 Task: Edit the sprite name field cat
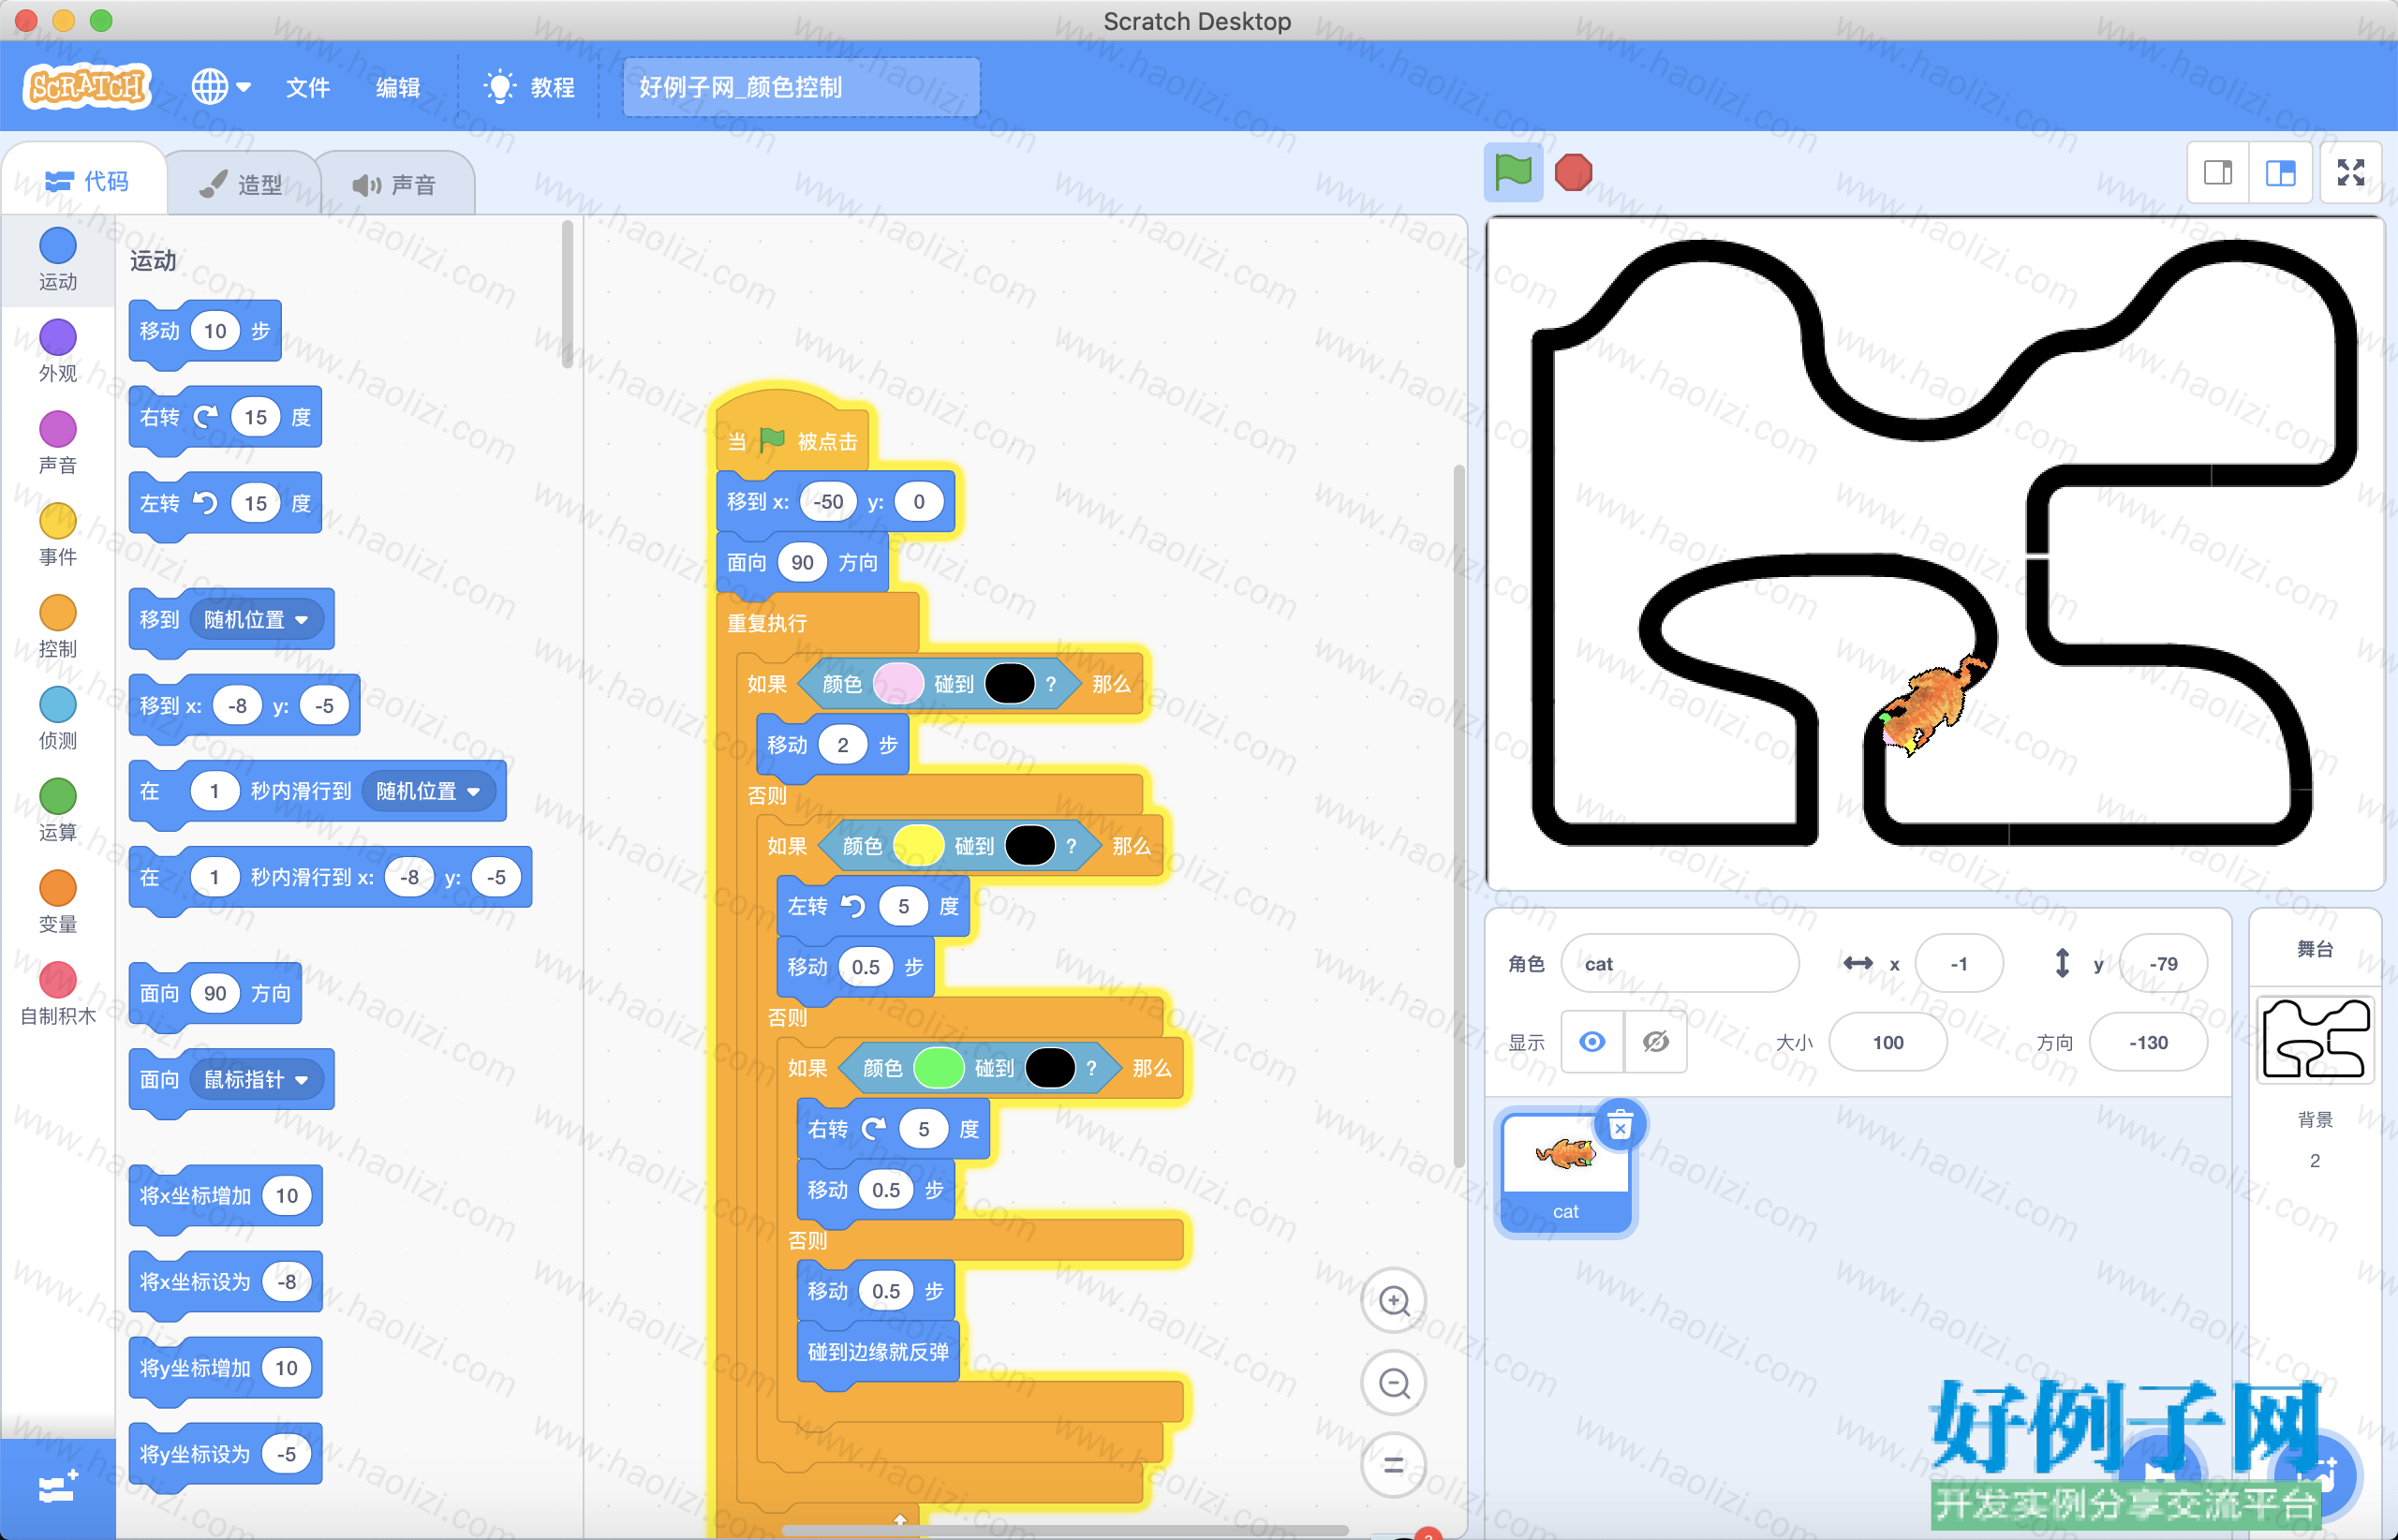point(1680,964)
